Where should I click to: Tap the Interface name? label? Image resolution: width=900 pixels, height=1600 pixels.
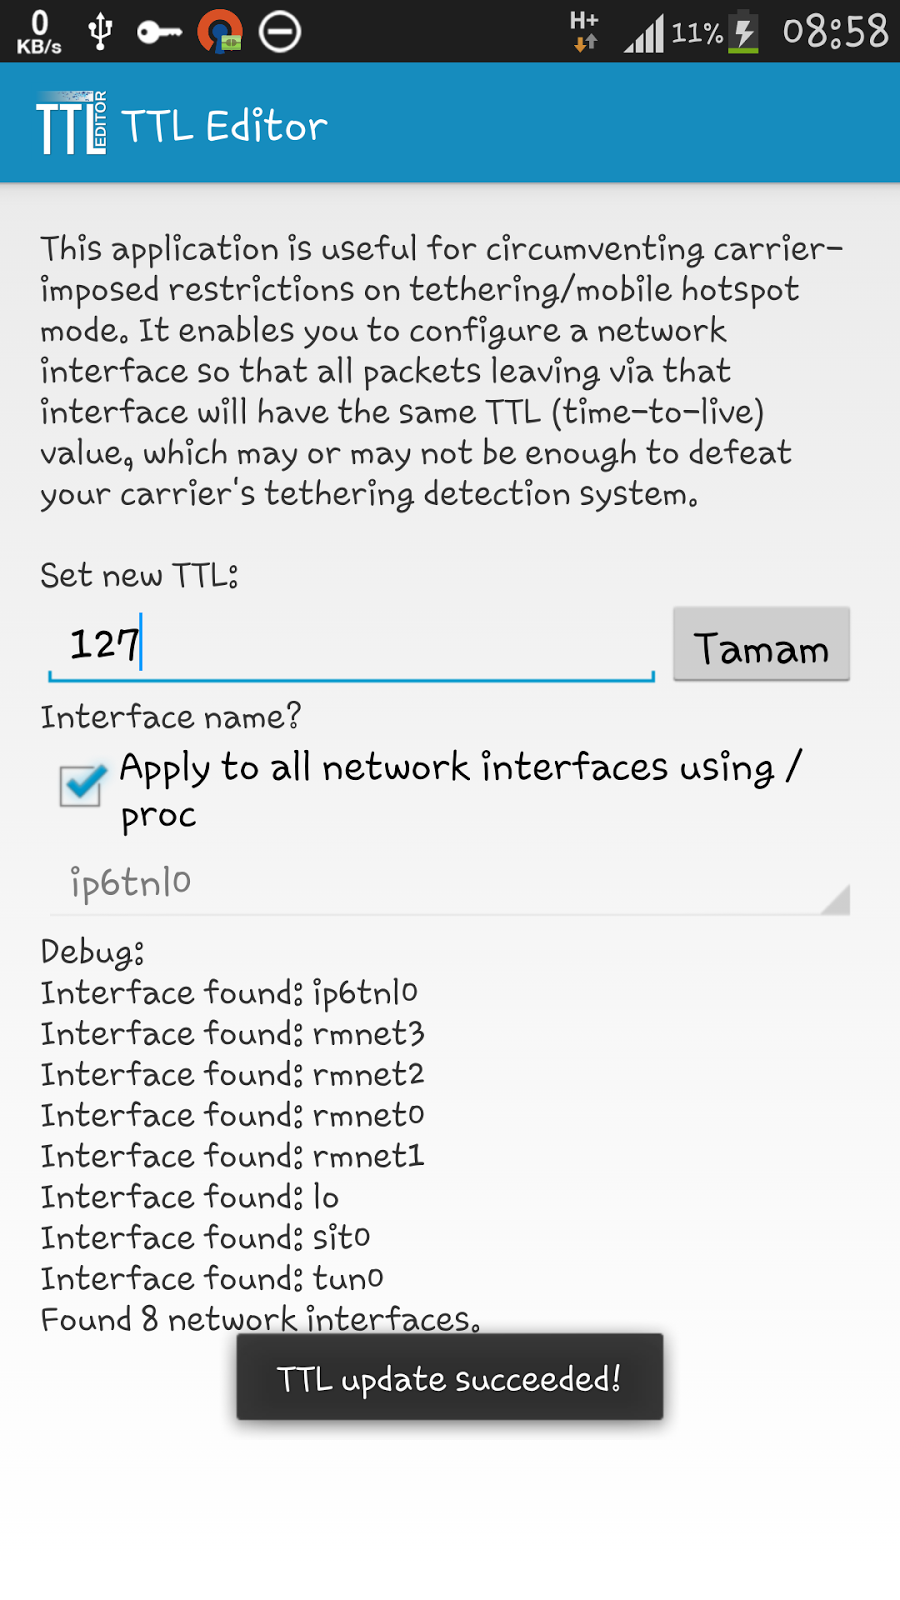point(171,717)
